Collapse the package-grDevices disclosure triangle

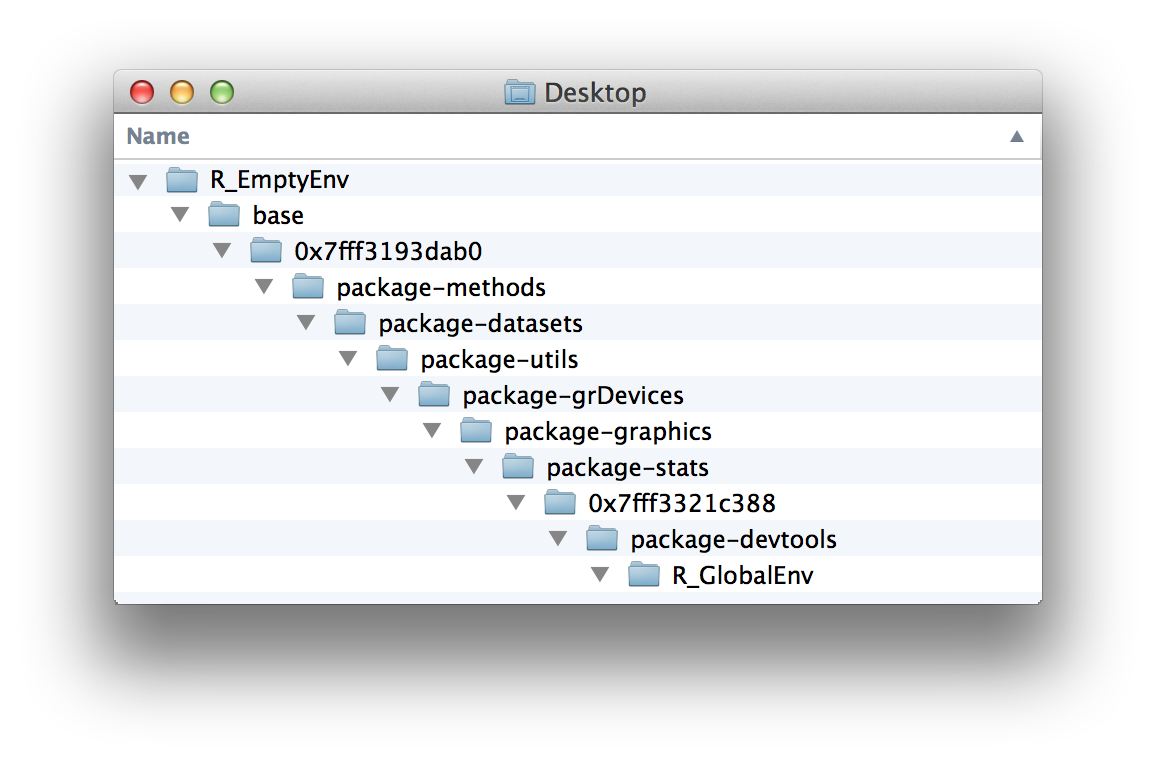[390, 397]
